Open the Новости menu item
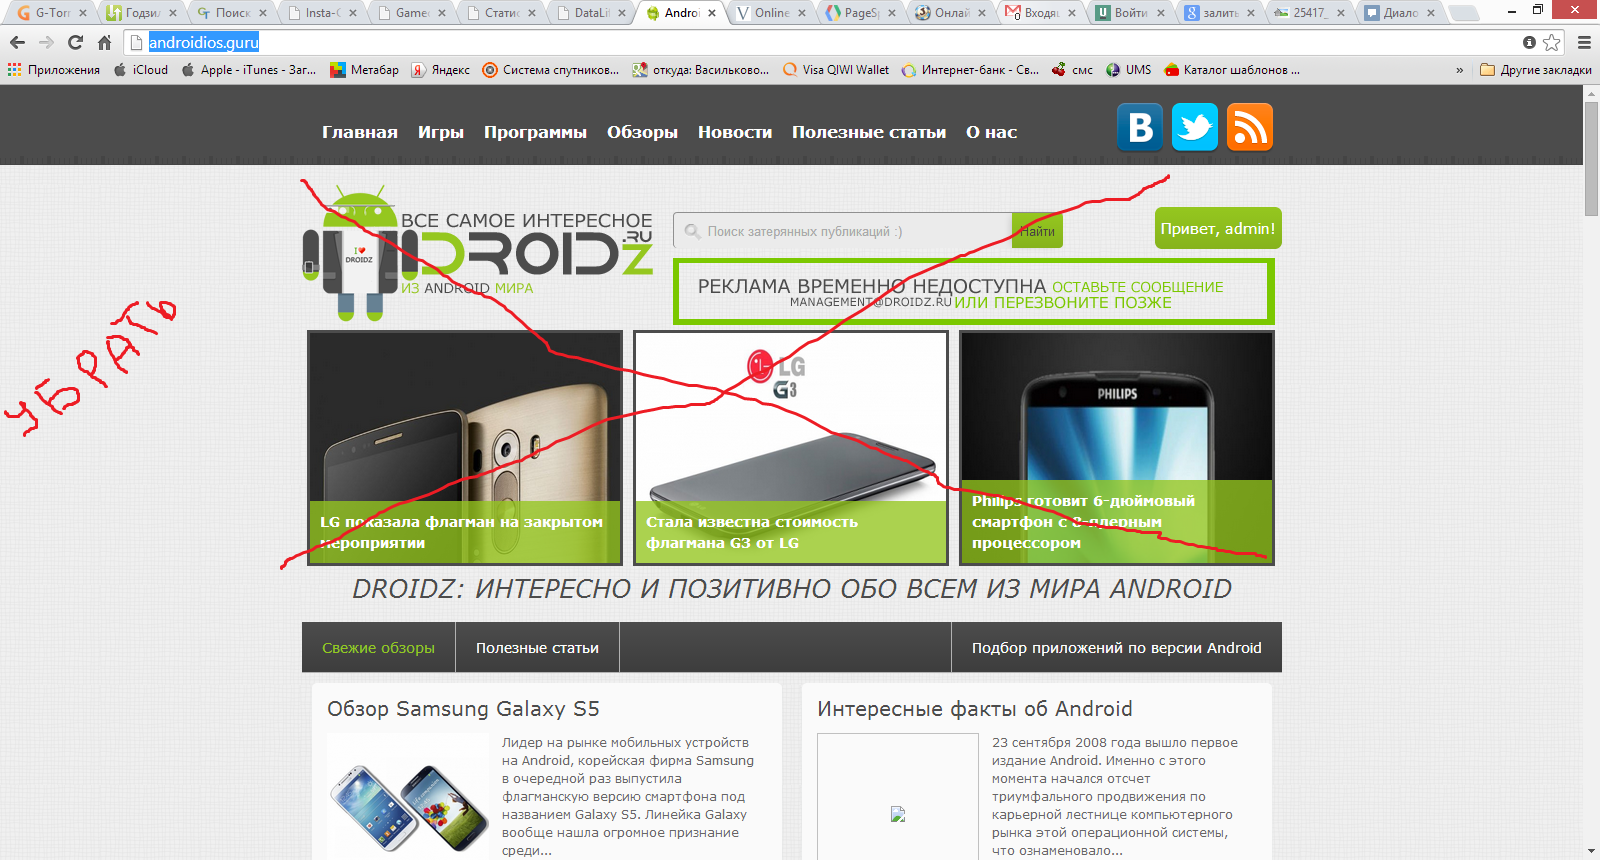This screenshot has height=860, width=1600. (735, 132)
